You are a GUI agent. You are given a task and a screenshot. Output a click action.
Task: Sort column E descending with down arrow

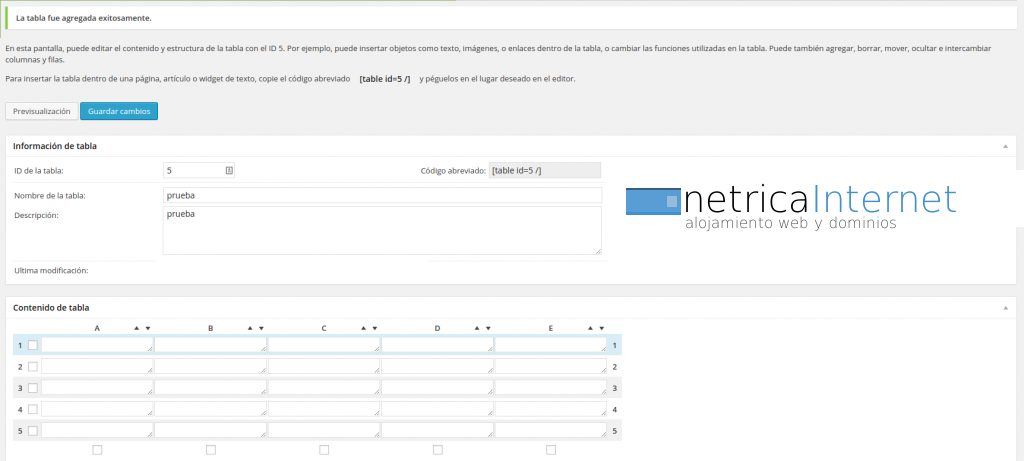[x=602, y=328]
